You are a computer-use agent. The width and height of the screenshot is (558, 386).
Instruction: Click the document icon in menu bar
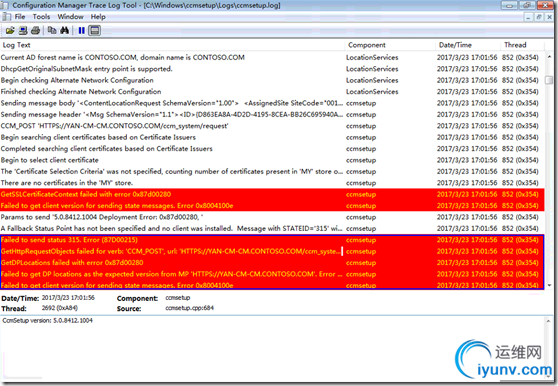click(x=6, y=17)
